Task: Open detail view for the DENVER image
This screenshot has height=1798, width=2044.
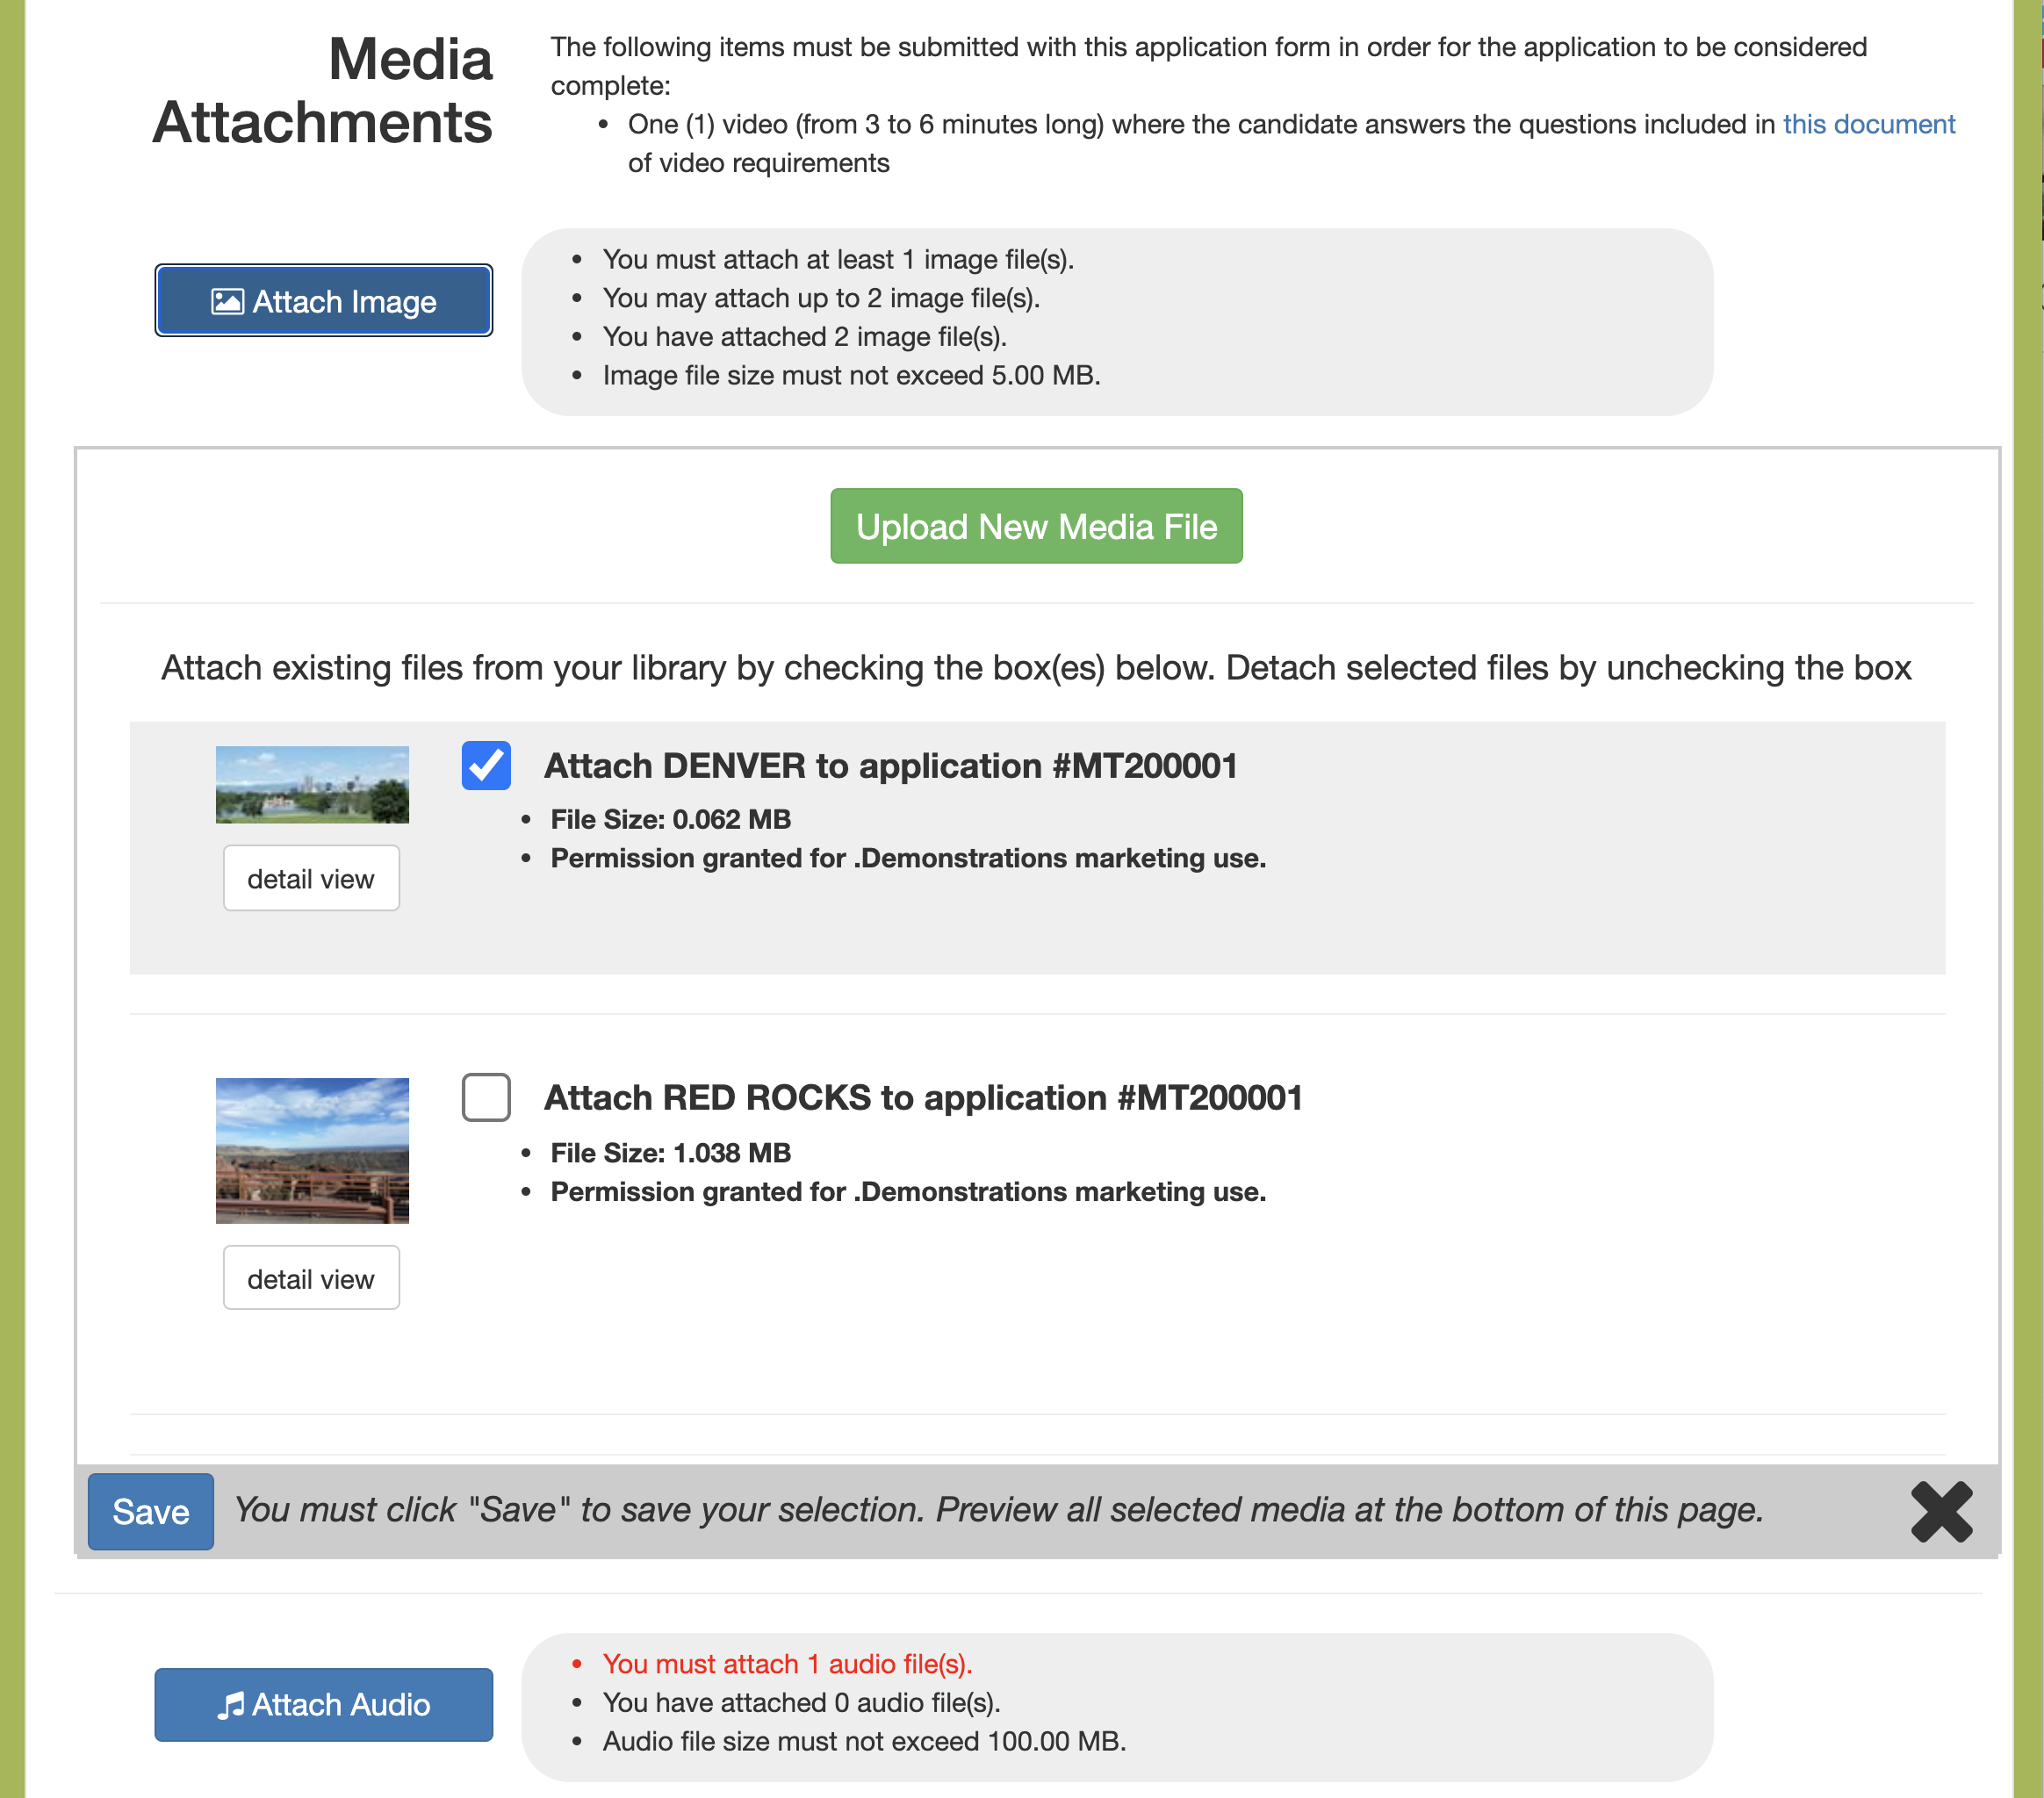Action: point(311,878)
